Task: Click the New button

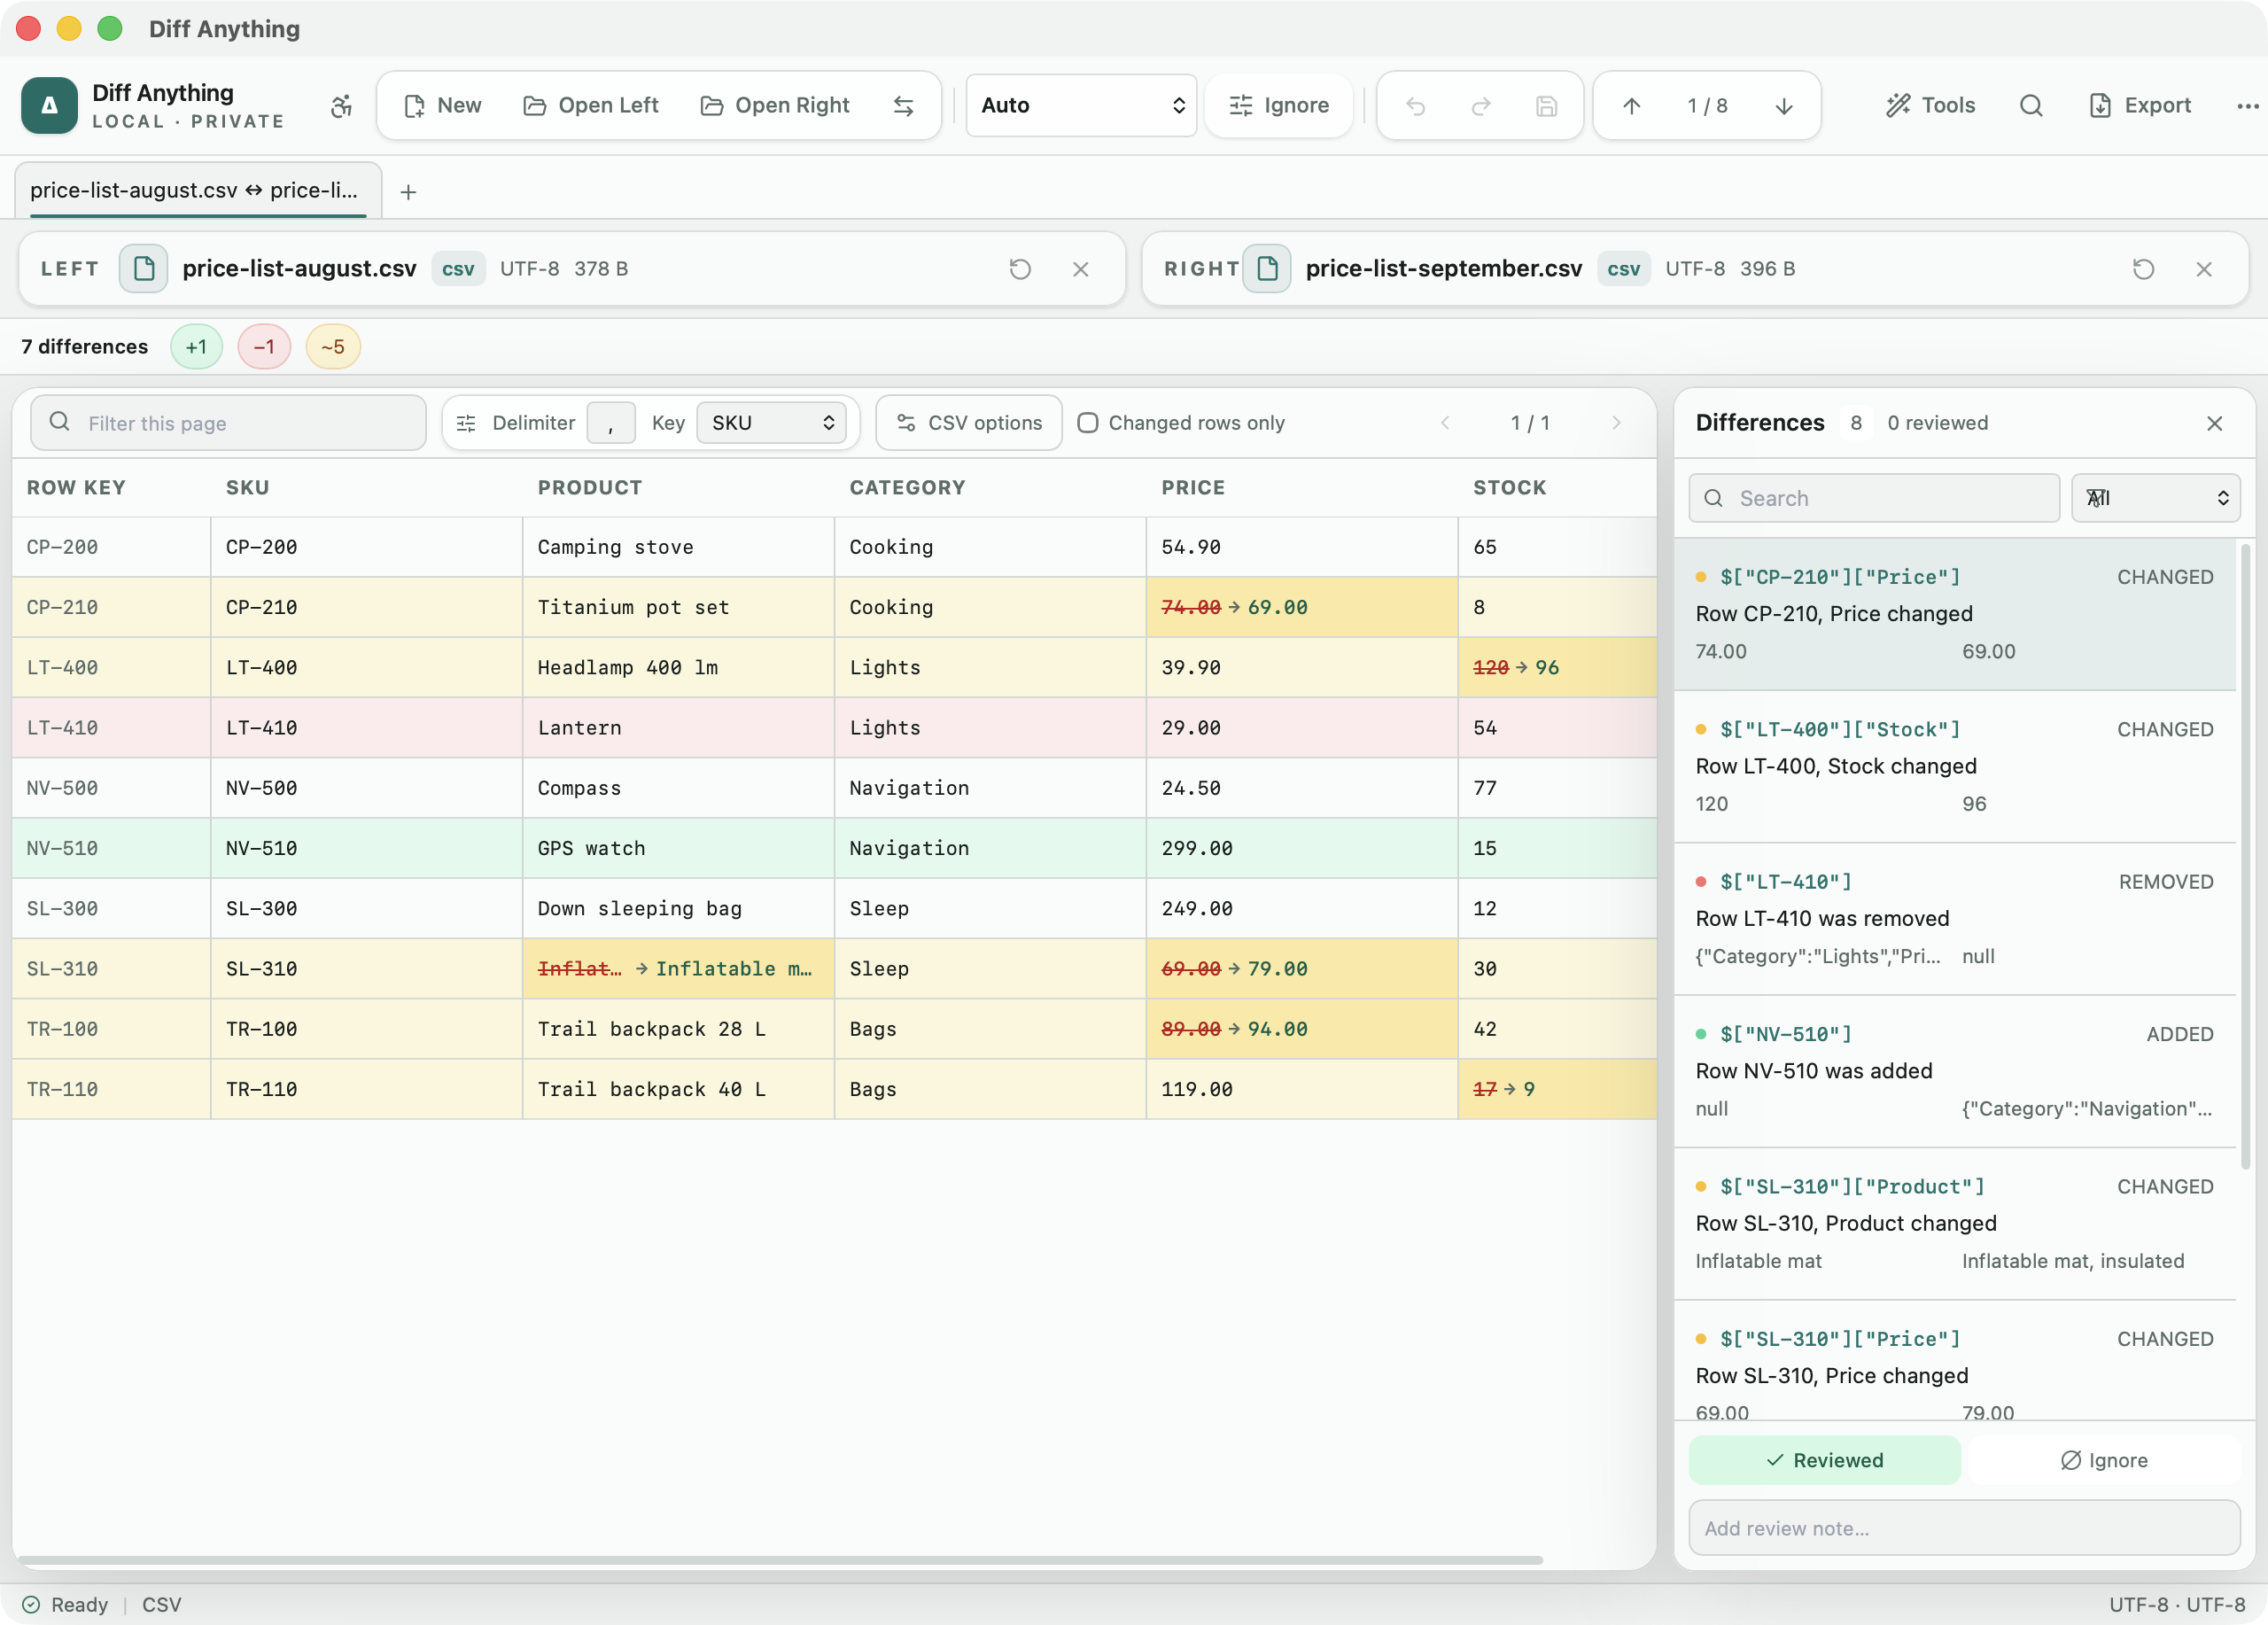Action: (x=441, y=106)
